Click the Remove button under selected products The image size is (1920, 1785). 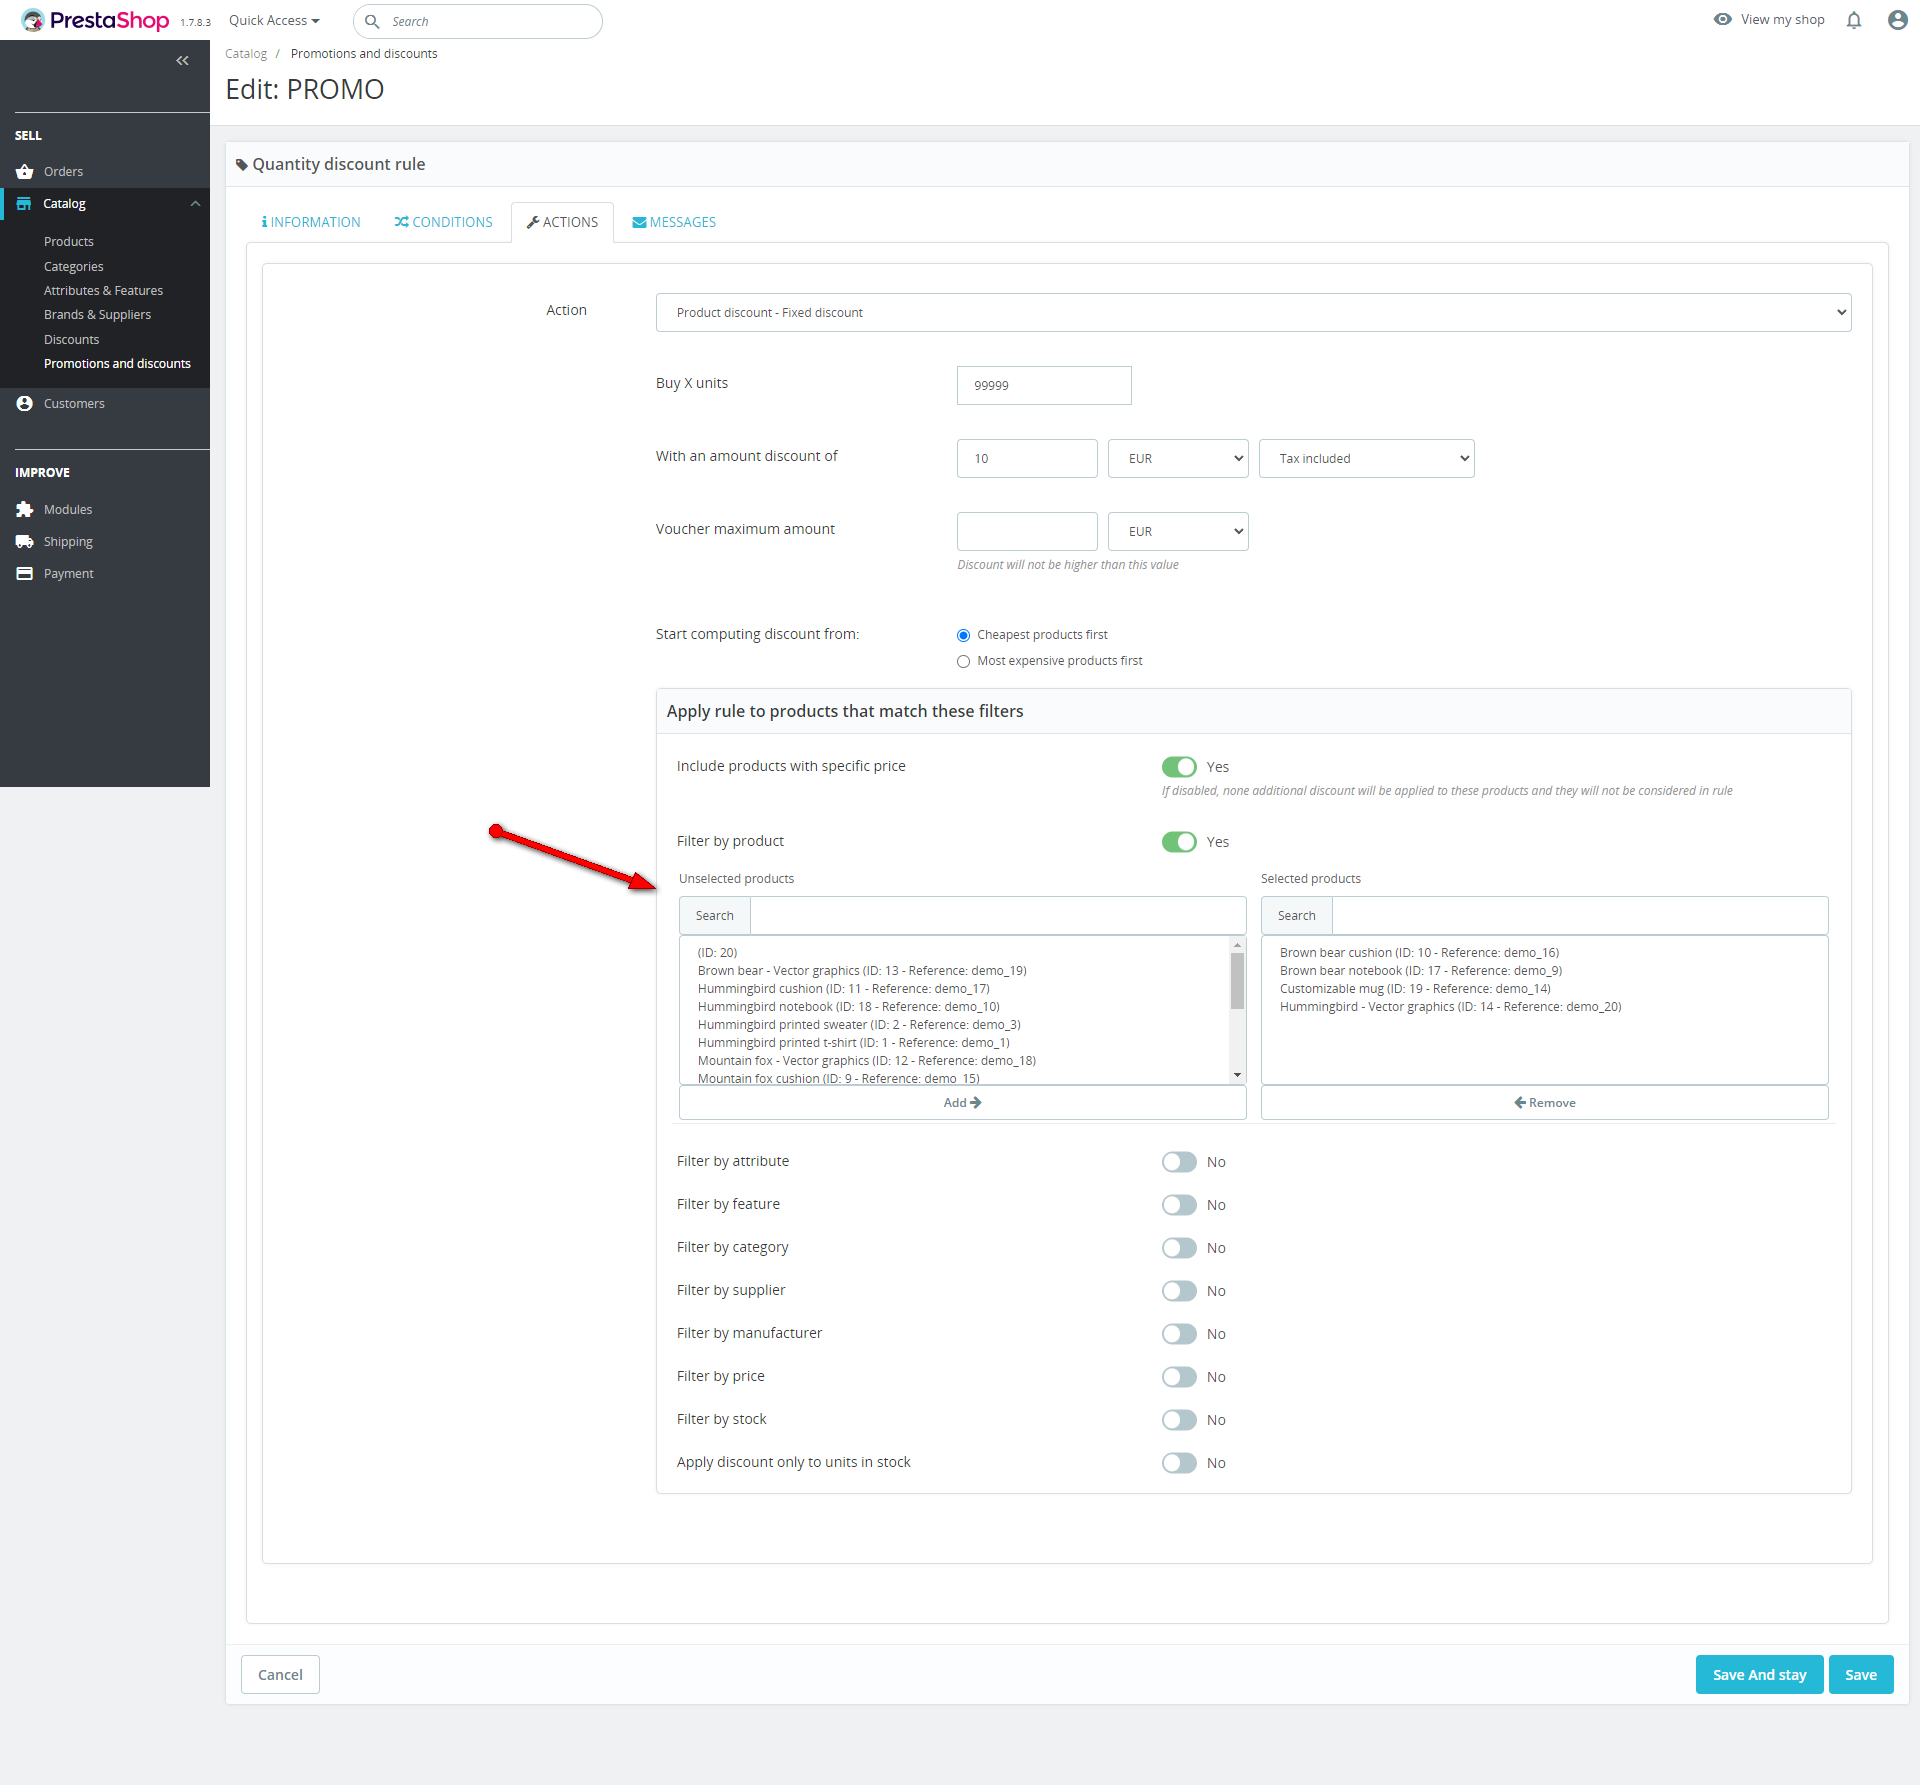[1544, 1103]
